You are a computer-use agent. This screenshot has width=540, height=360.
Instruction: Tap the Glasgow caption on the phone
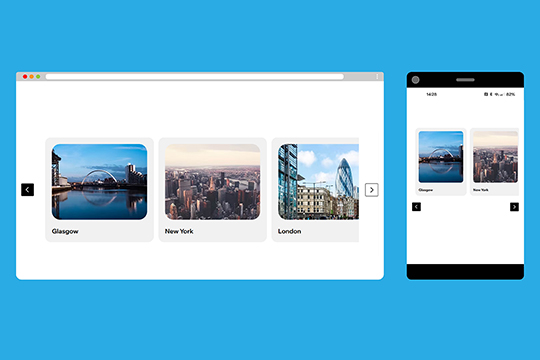[x=426, y=190]
